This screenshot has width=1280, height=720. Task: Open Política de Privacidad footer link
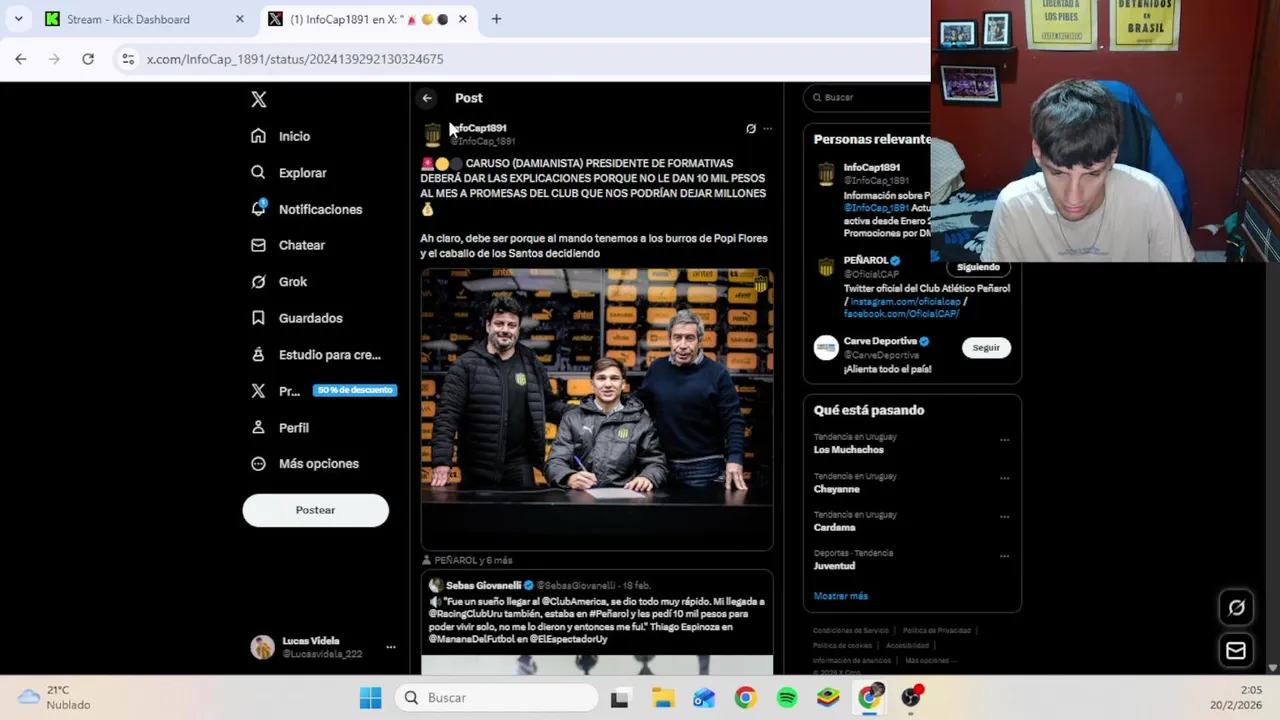coord(936,631)
